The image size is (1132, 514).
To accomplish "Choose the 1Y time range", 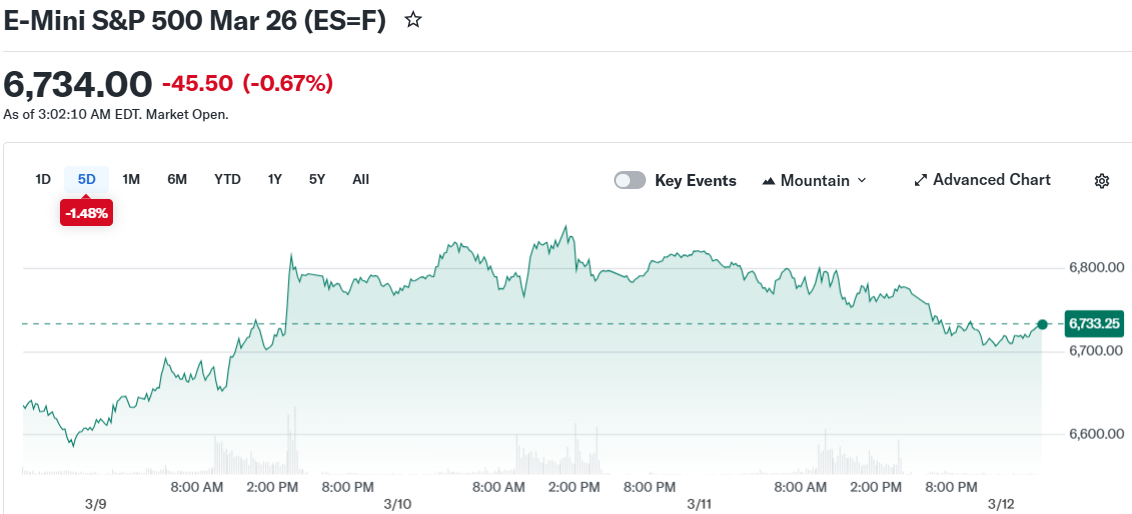I will click(275, 180).
